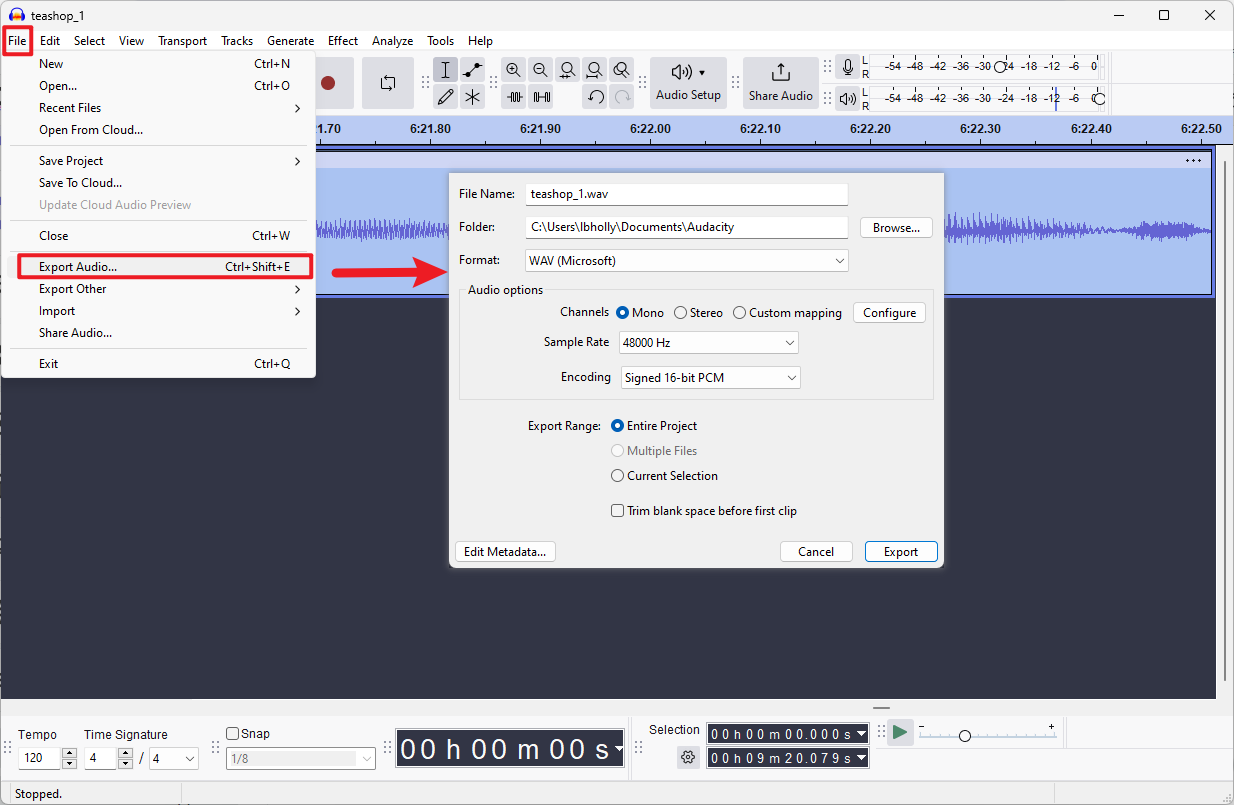Select the Envelope tool
This screenshot has height=805, width=1234.
click(x=473, y=69)
